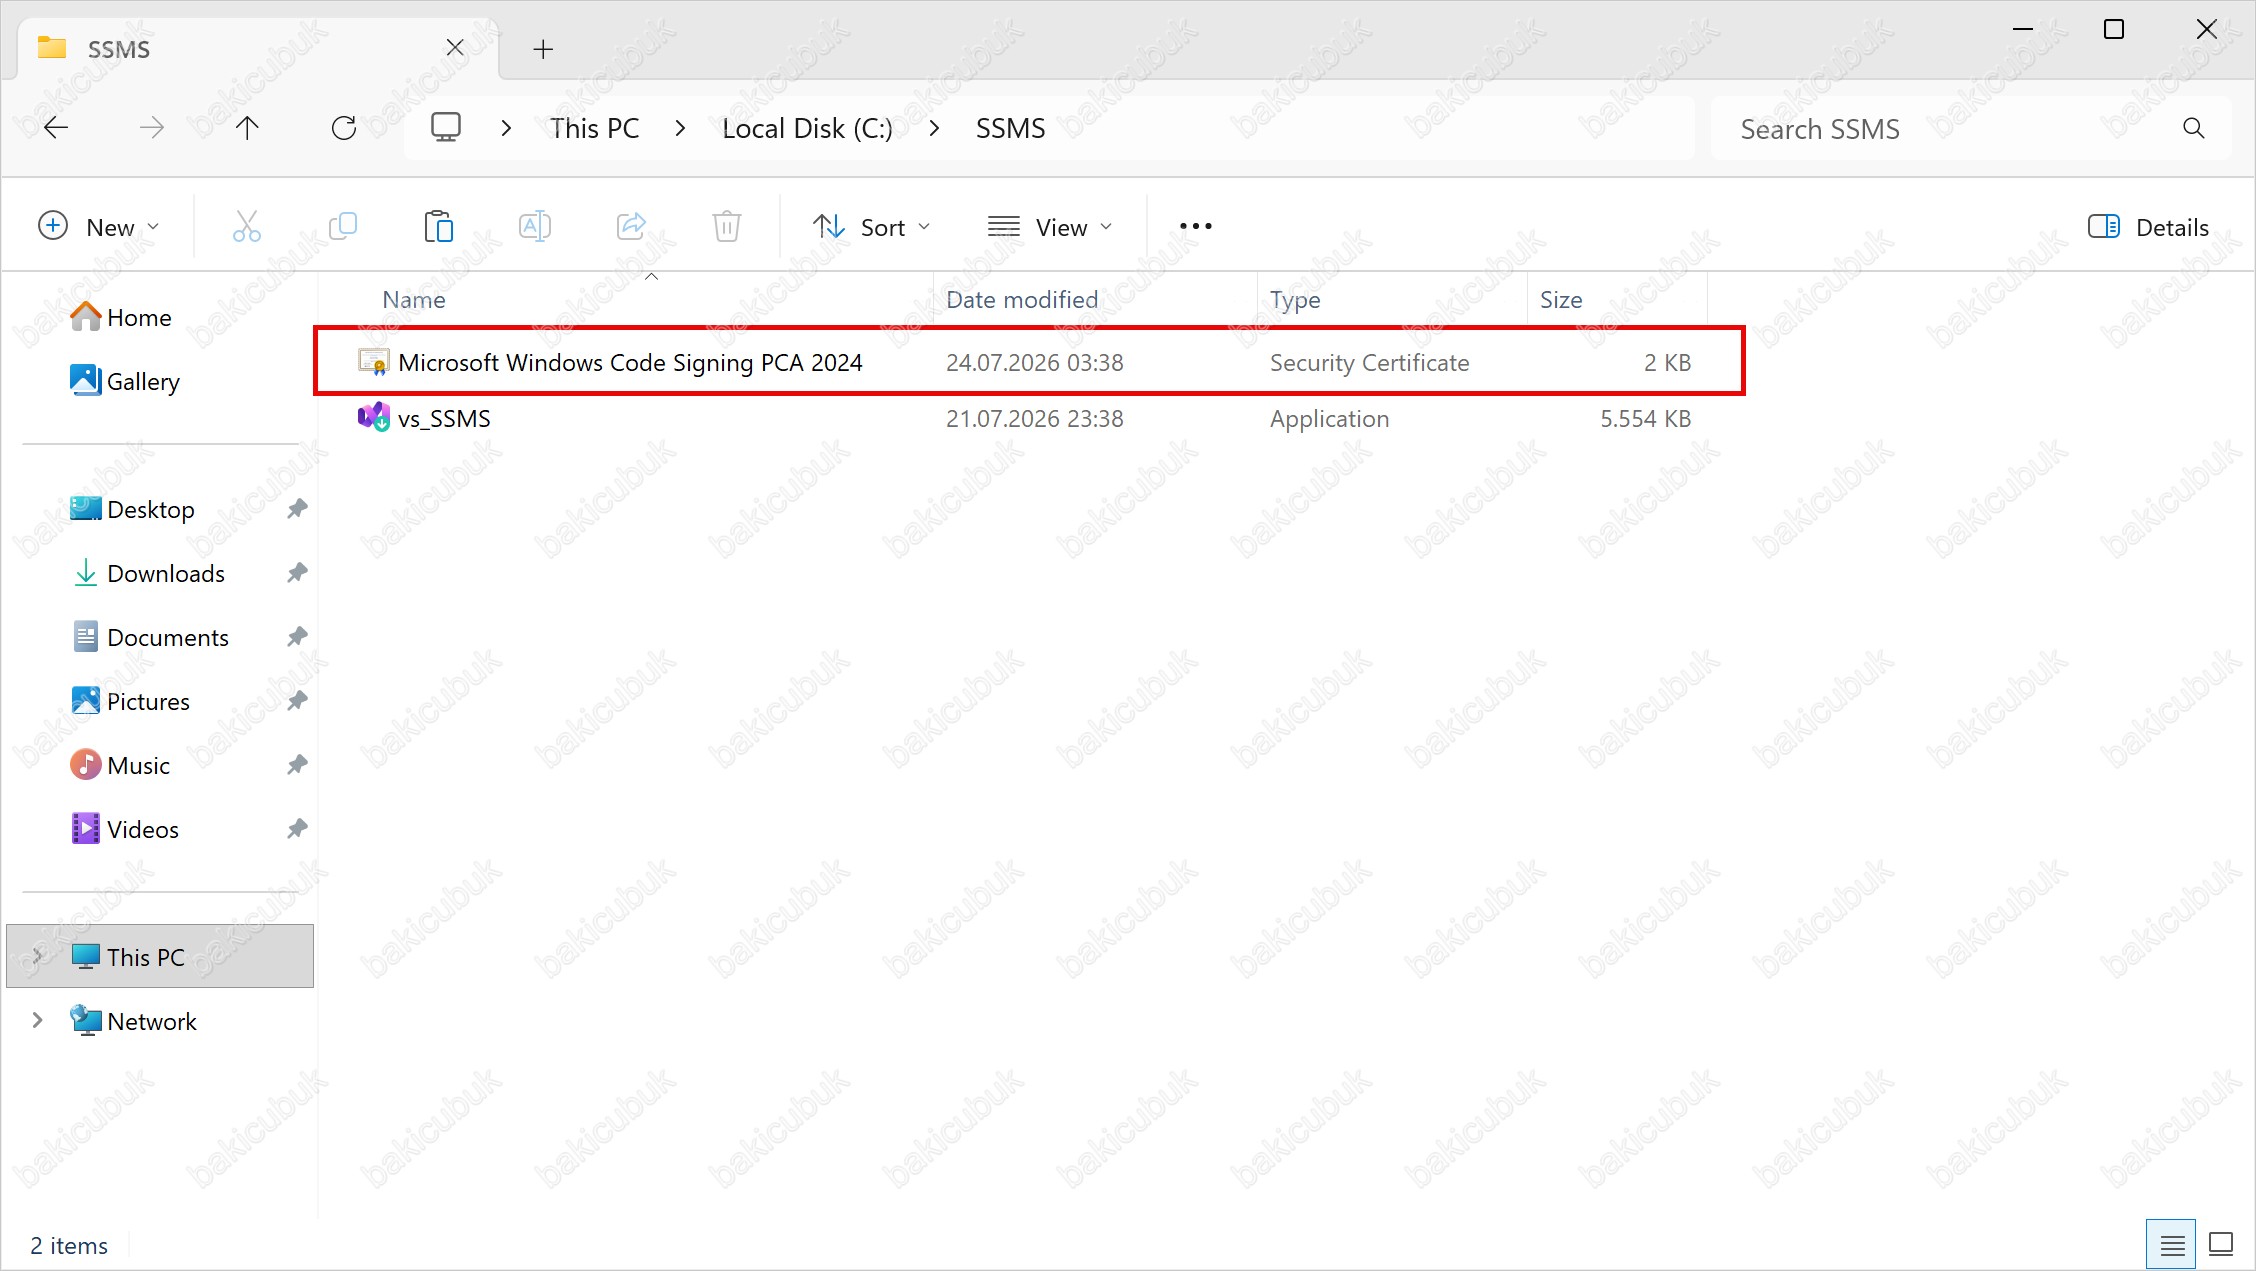Click the Forward navigation arrow
Viewport: 2256px width, 1271px height.
[152, 128]
